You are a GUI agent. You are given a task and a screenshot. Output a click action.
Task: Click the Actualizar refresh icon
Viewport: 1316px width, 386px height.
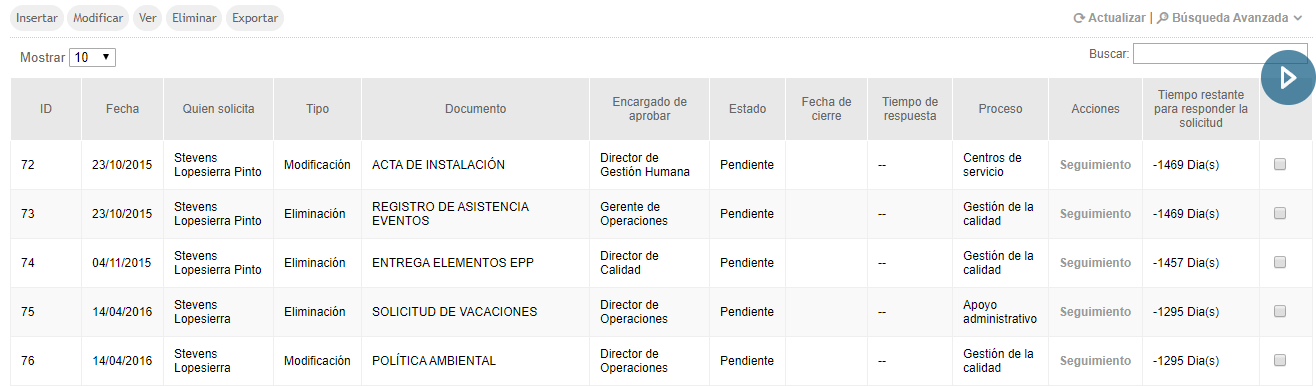coord(1078,18)
